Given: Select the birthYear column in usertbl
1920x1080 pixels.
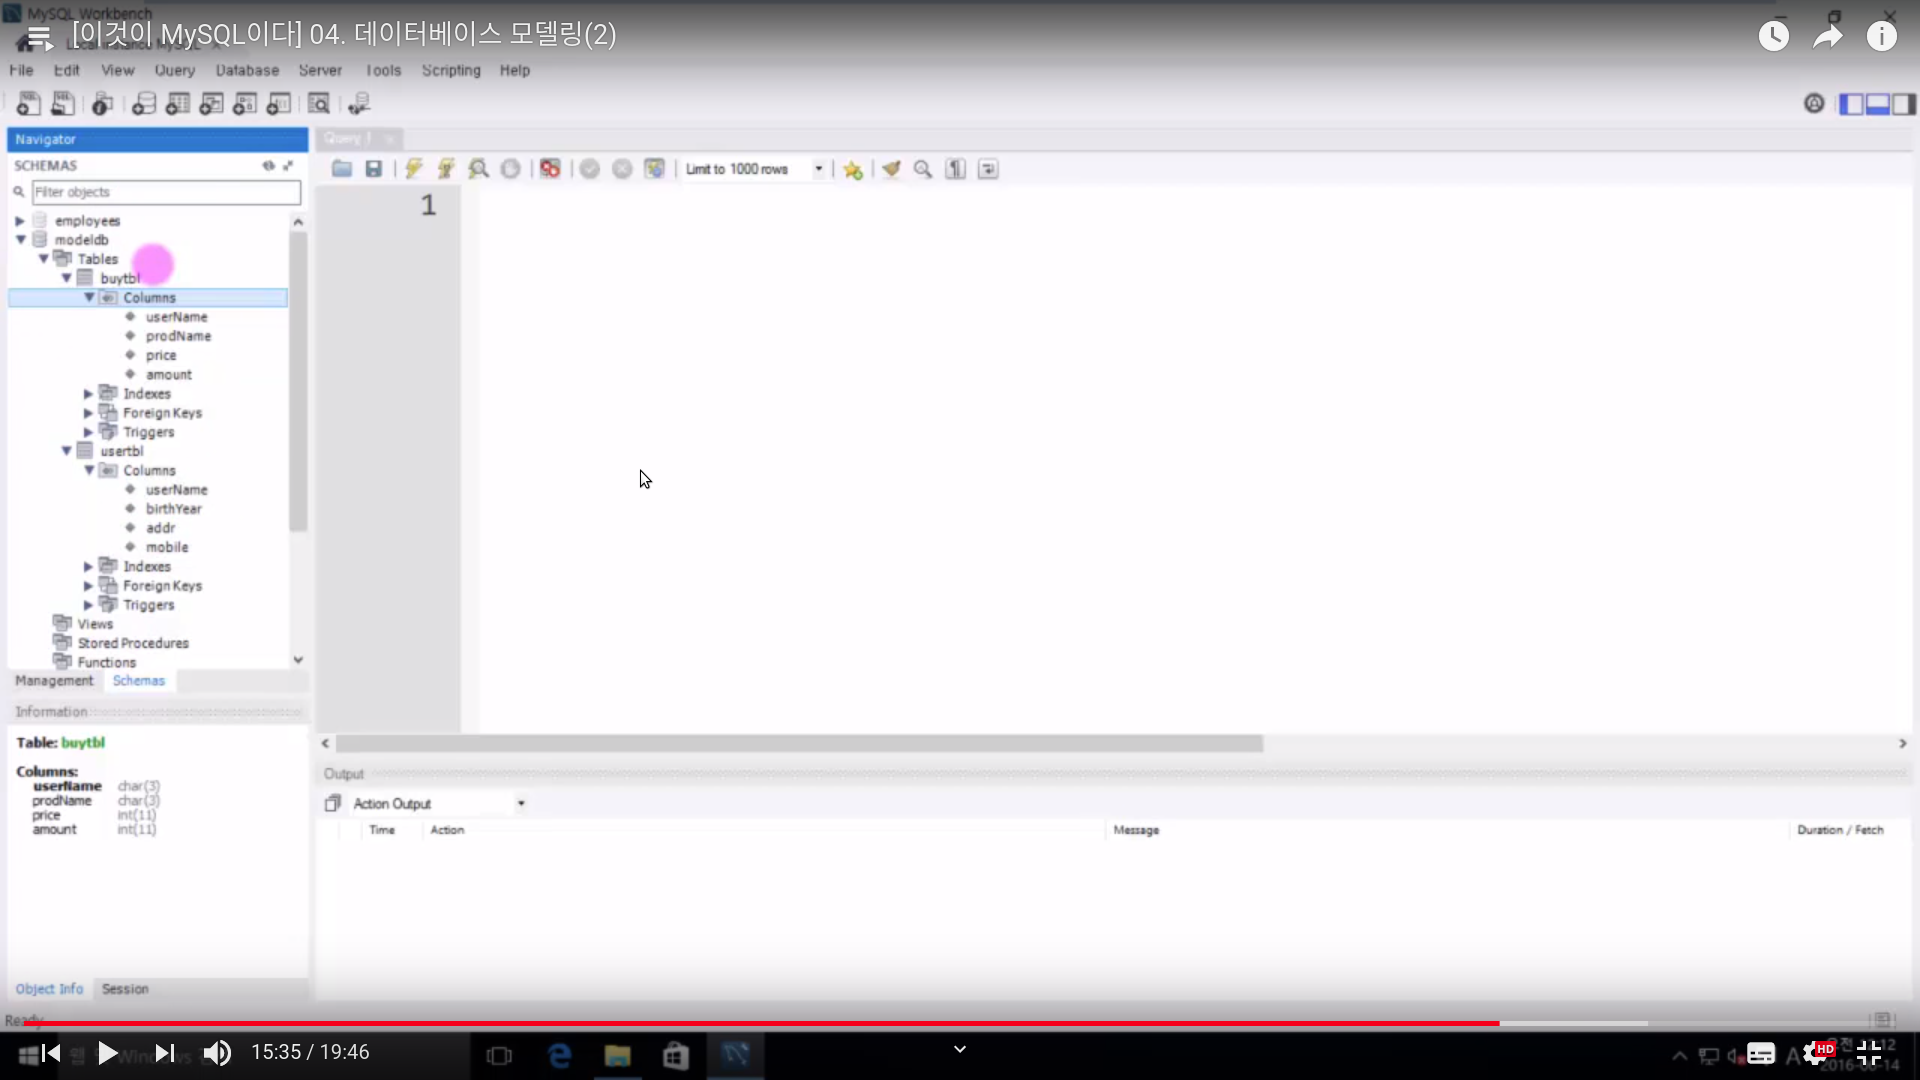Looking at the screenshot, I should tap(173, 509).
